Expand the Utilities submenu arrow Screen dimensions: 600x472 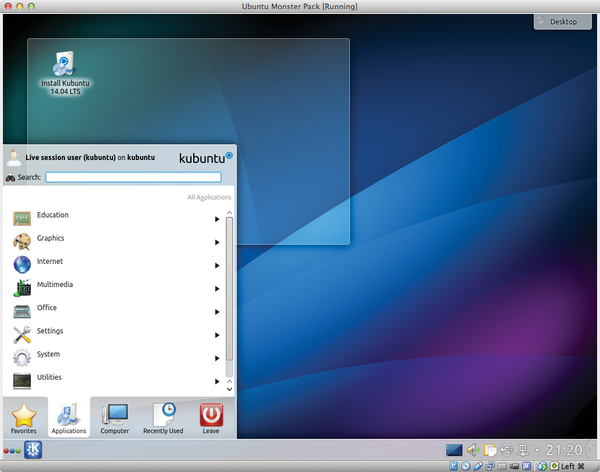[x=217, y=381]
